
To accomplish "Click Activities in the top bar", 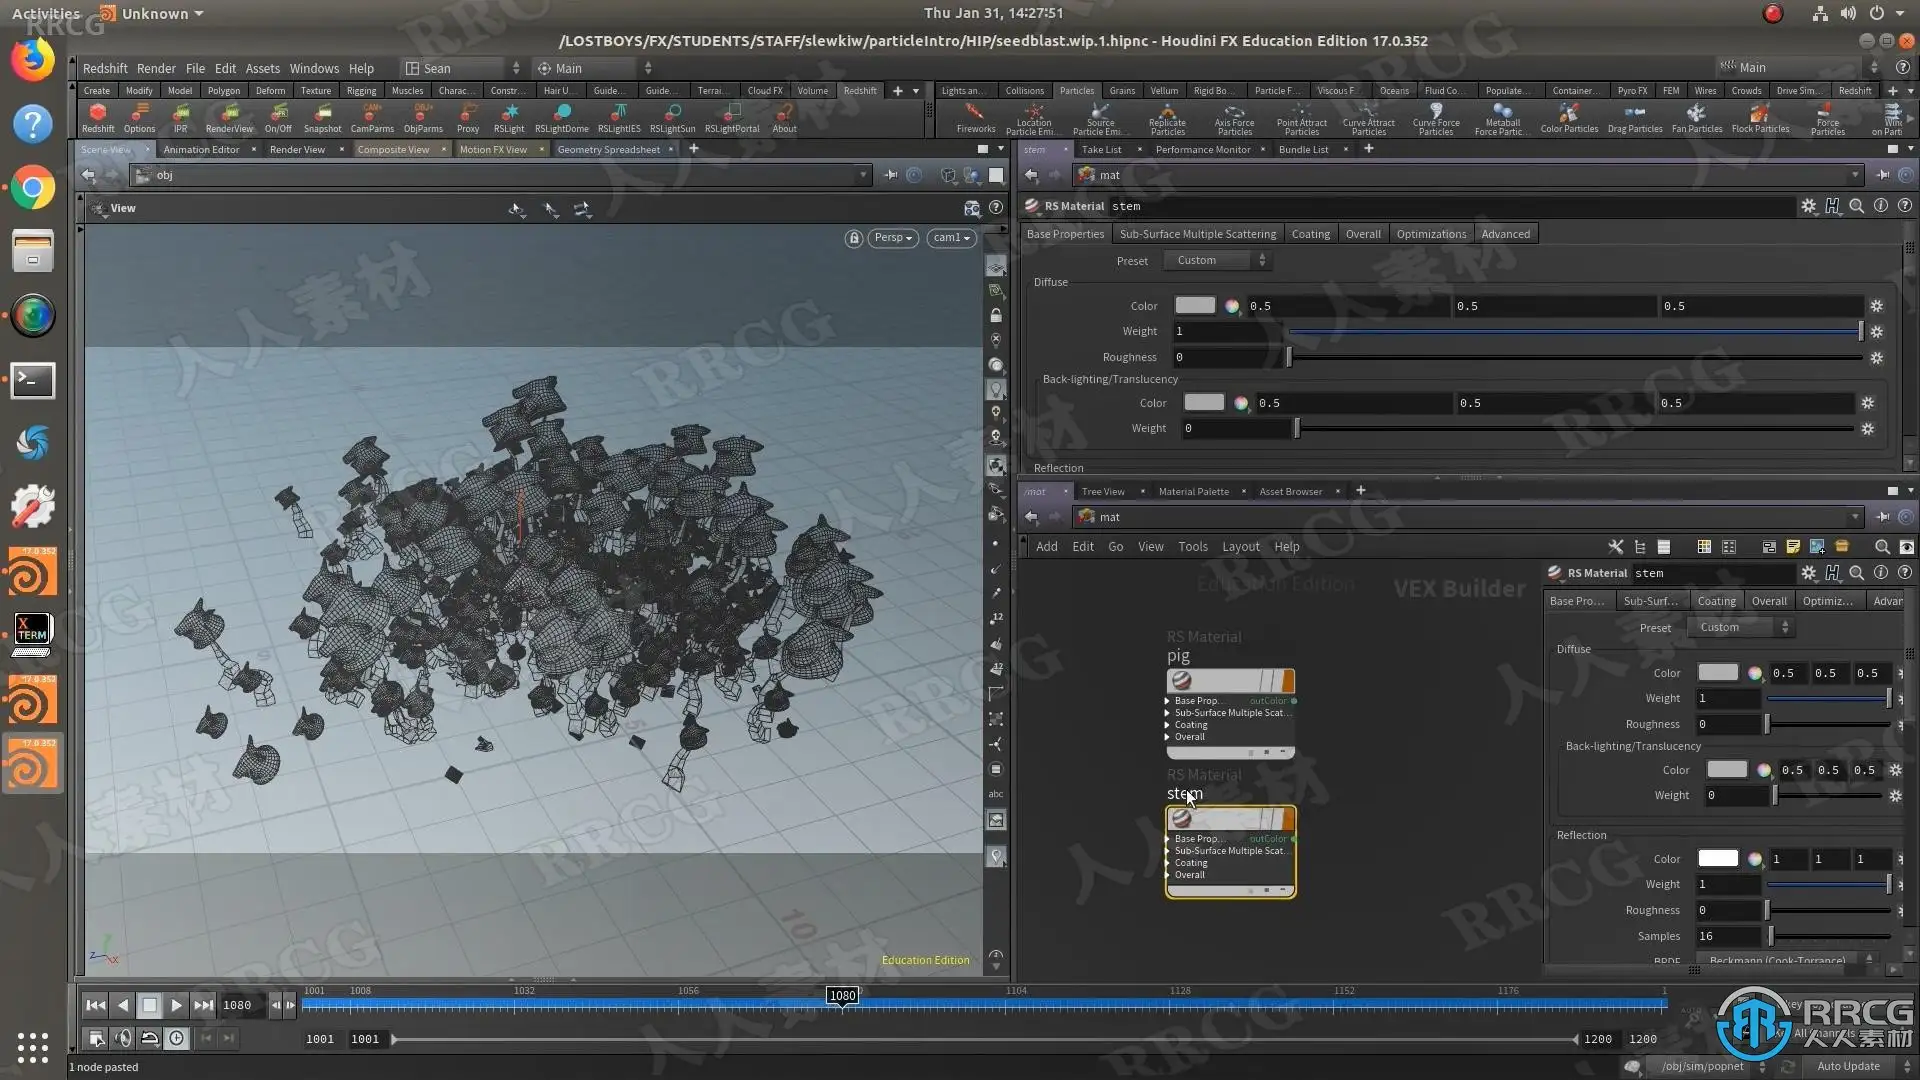I will 46,14.
